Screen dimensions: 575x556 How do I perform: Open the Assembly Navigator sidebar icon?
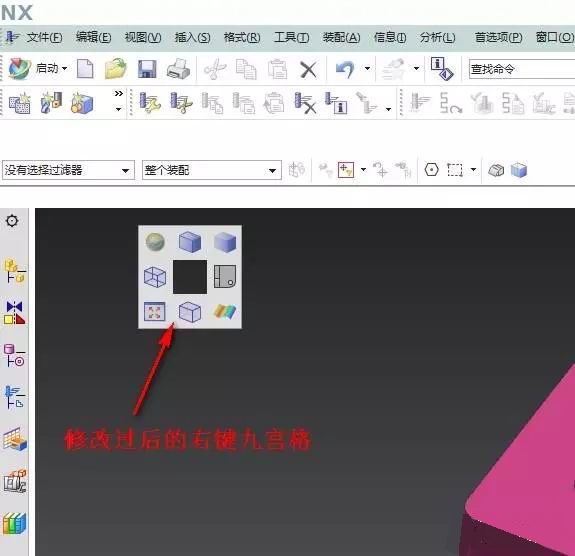pyautogui.click(x=15, y=272)
